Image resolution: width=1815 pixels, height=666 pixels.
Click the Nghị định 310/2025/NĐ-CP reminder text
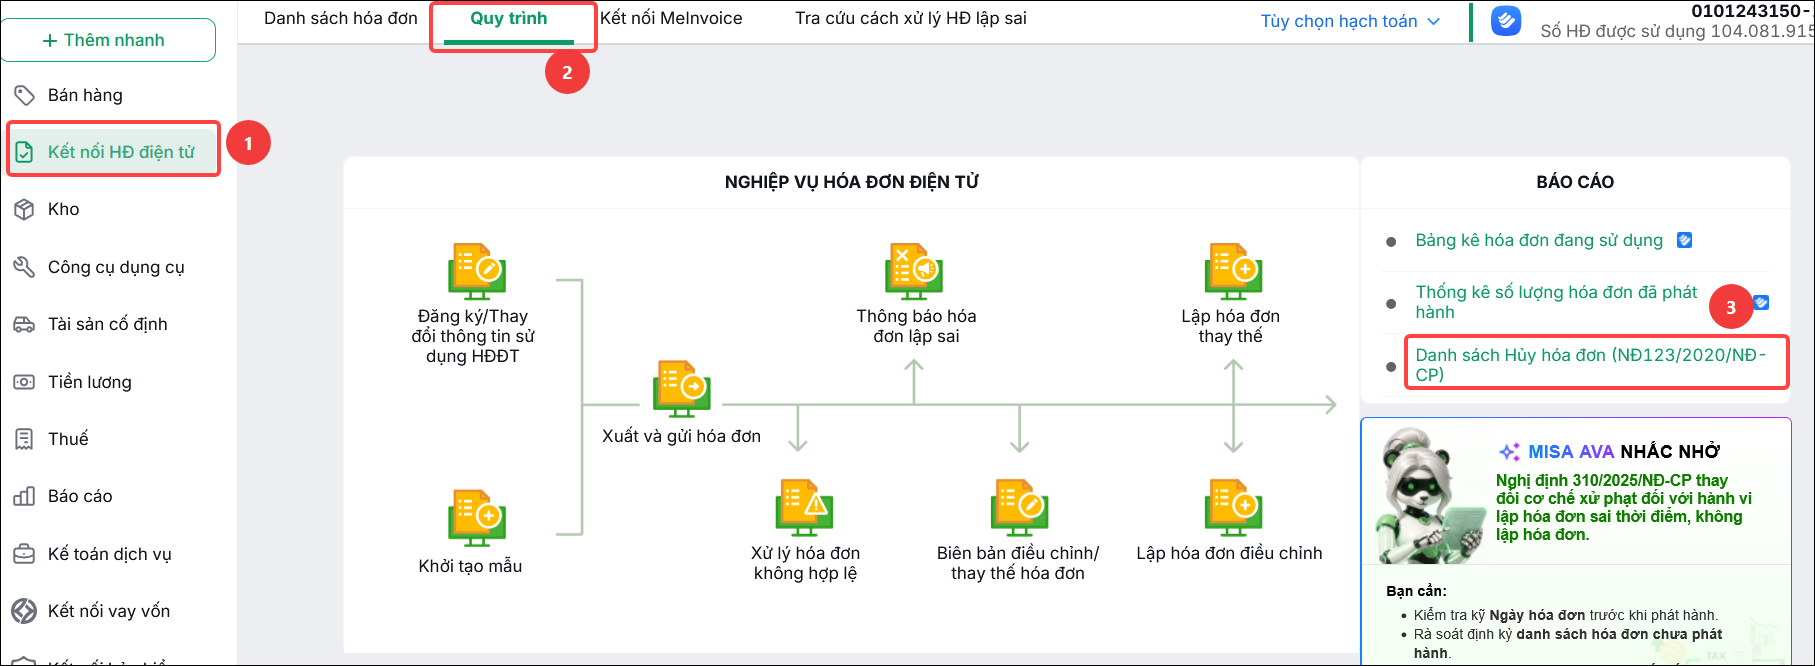click(x=1624, y=507)
